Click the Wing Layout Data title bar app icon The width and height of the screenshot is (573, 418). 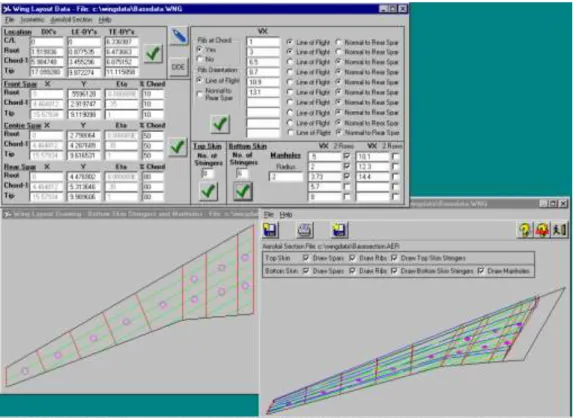coord(7,9)
